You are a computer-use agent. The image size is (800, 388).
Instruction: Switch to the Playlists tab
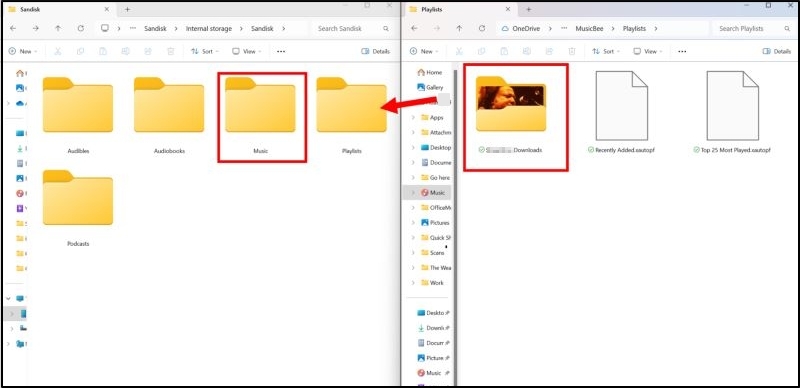click(460, 9)
